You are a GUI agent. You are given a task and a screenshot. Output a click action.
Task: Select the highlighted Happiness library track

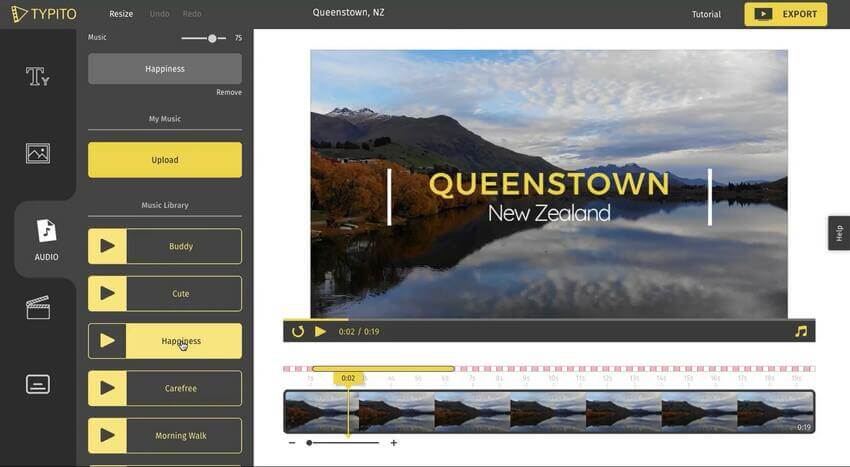184,341
